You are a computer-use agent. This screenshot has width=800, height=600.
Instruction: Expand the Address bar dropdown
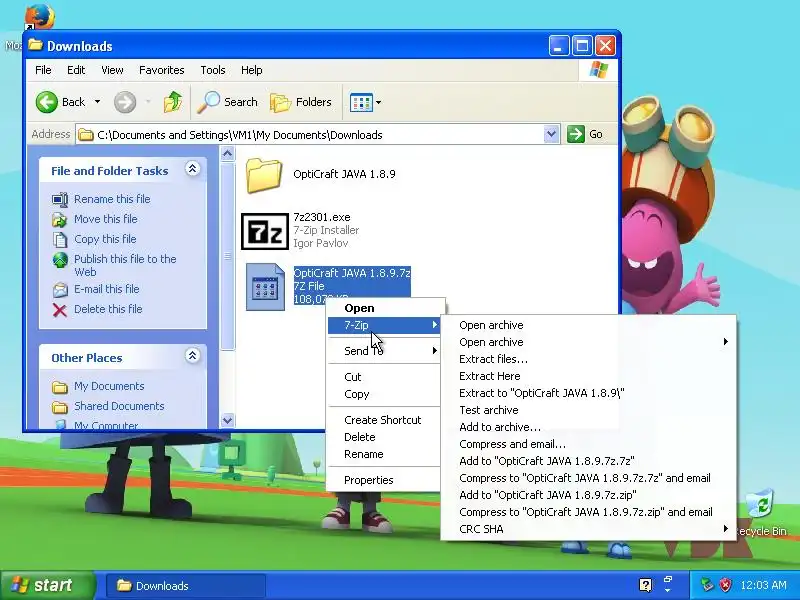pyautogui.click(x=551, y=134)
